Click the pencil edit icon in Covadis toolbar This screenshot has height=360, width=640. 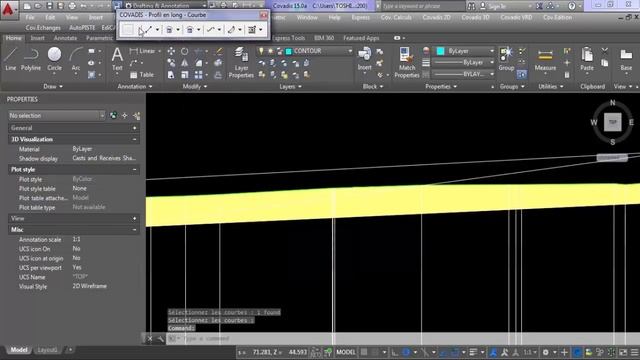pos(231,30)
